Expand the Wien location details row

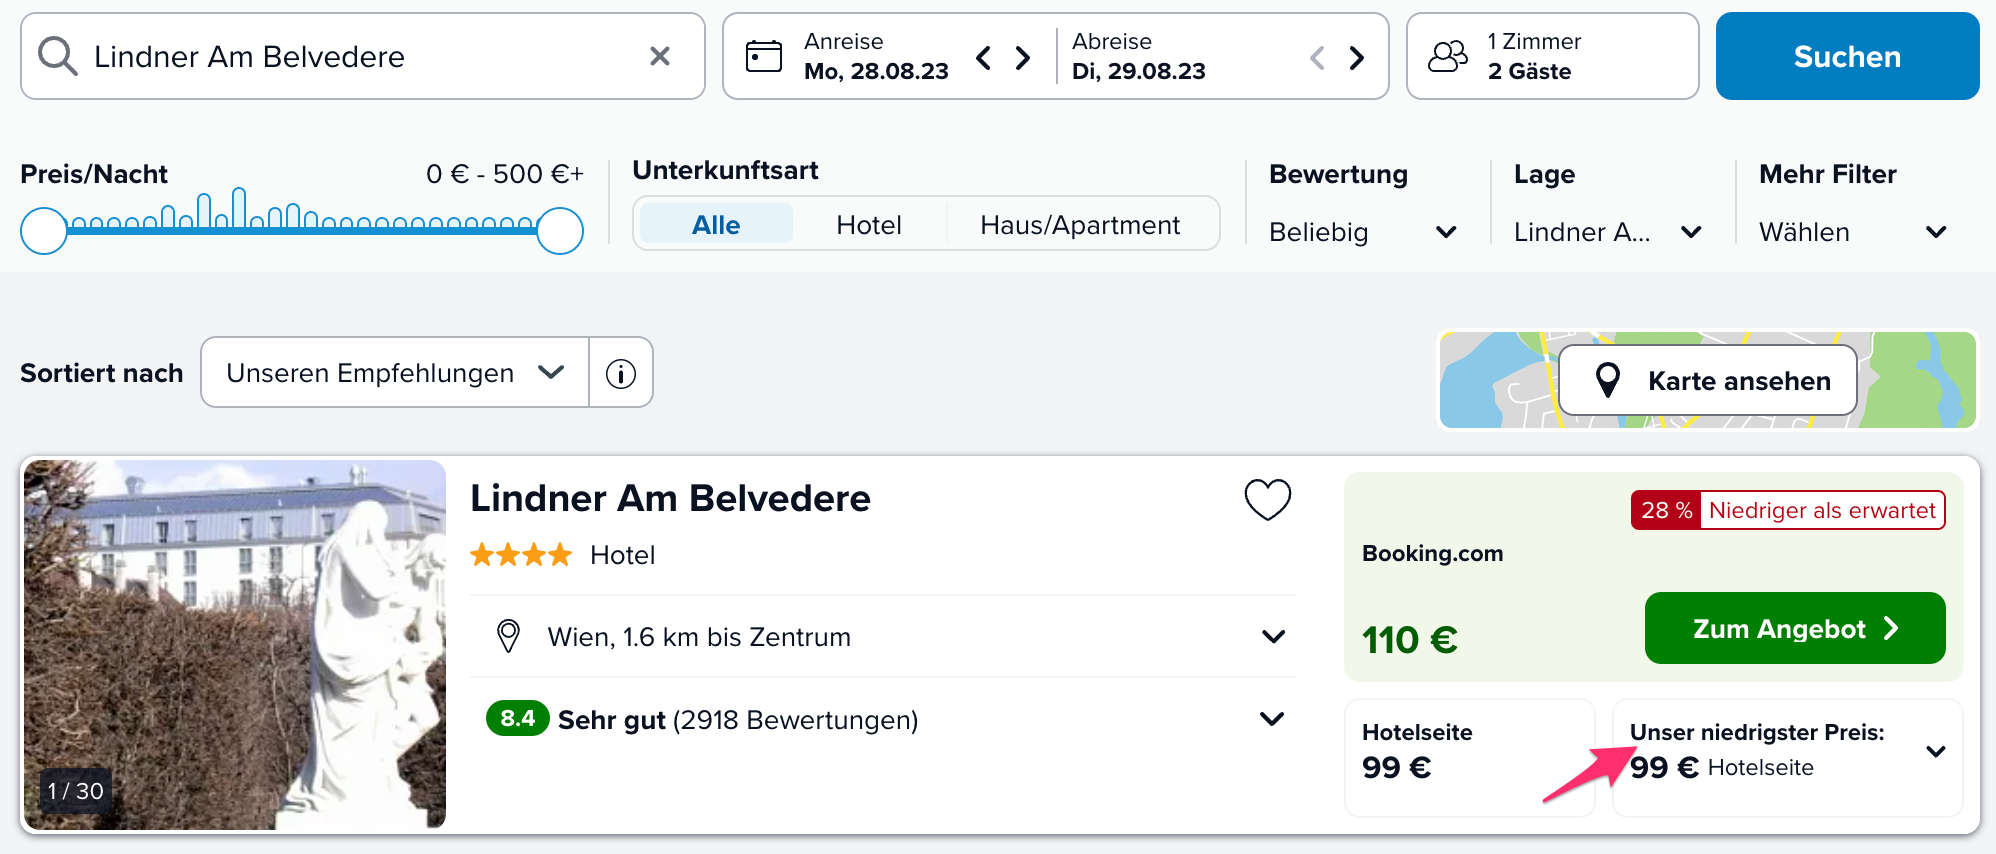click(883, 636)
